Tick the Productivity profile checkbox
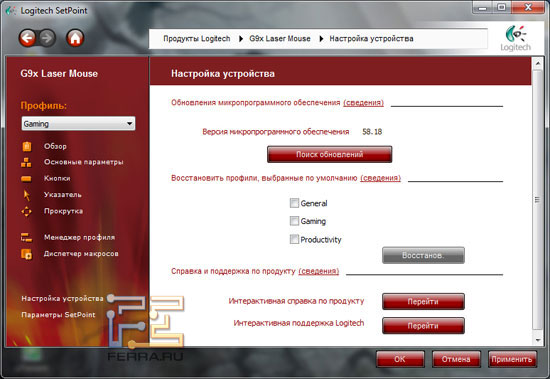Image resolution: width=550 pixels, height=379 pixels. pyautogui.click(x=294, y=239)
